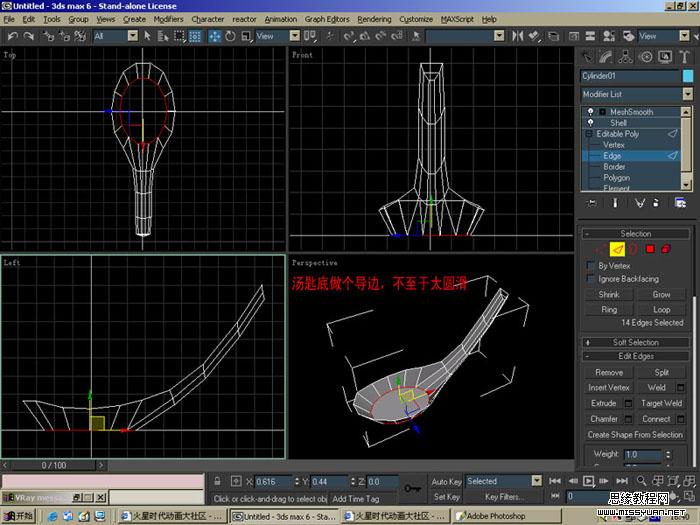700x525 pixels.
Task: Open the Motion command panel tab
Action: click(646, 57)
